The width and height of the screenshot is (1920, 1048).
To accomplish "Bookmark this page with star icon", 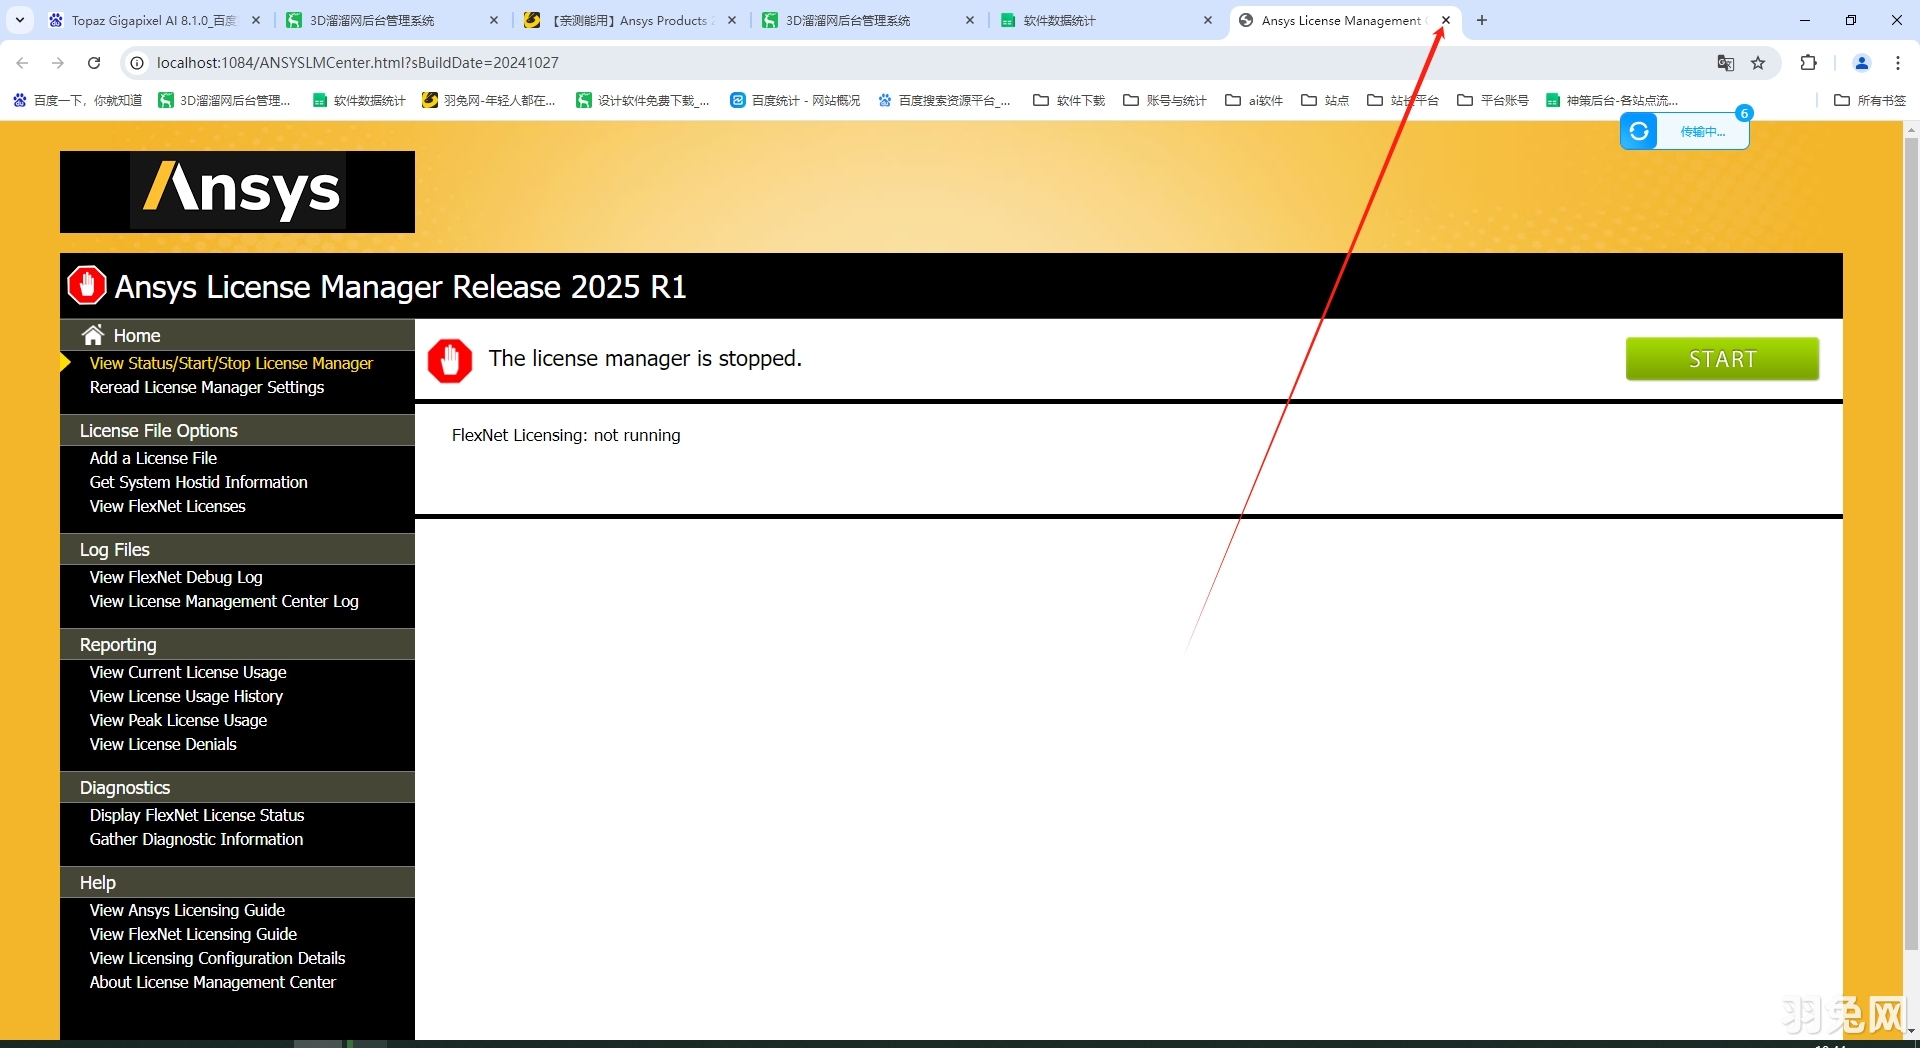I will click(1758, 63).
